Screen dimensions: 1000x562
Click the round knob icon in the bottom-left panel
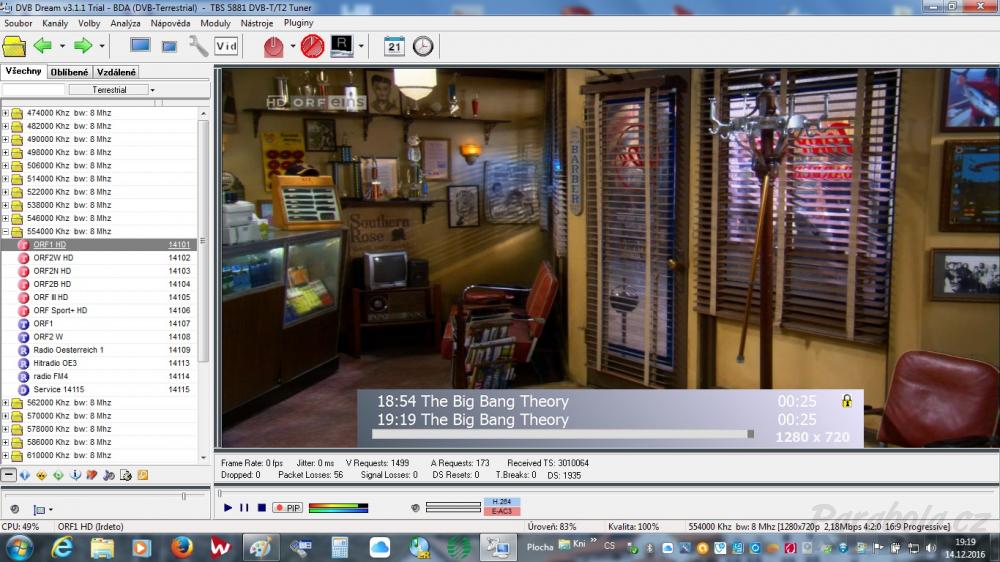pyautogui.click(x=15, y=509)
